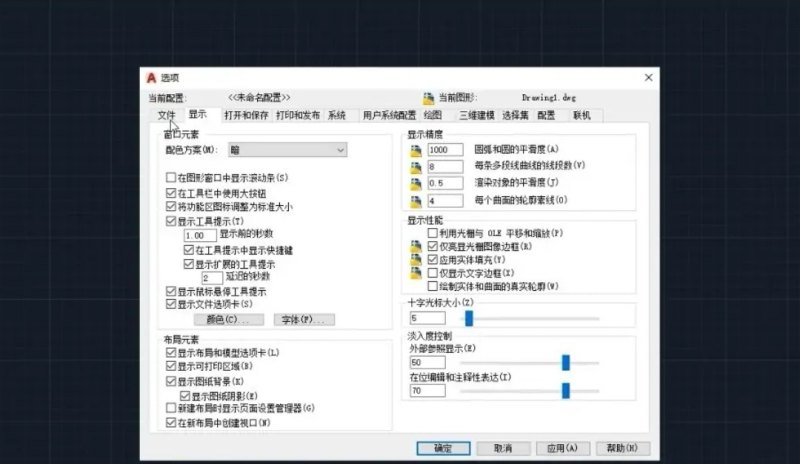Click the 外部参照显示 slider handle
Viewport: 800px width, 464px height.
(x=566, y=363)
